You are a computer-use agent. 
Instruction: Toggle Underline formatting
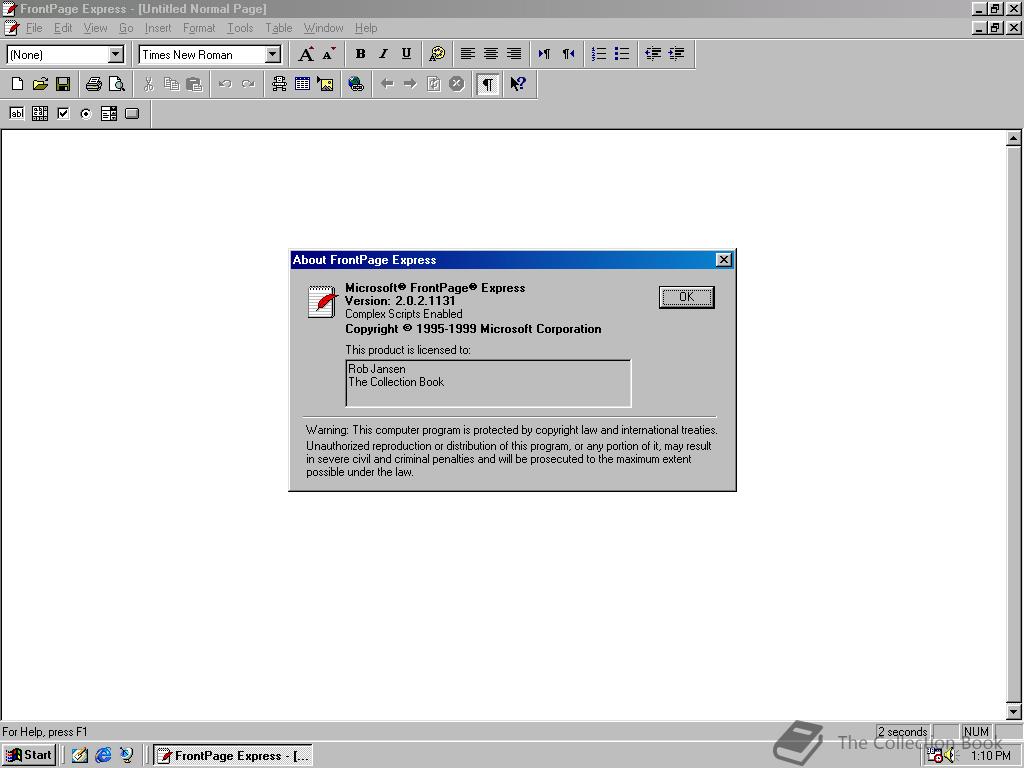(406, 54)
